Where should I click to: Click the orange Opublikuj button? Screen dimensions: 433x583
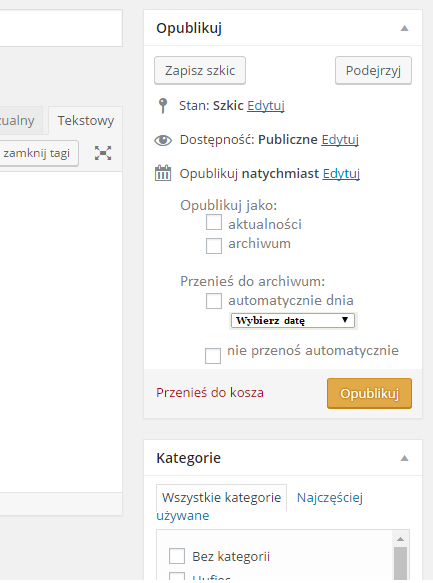point(369,393)
